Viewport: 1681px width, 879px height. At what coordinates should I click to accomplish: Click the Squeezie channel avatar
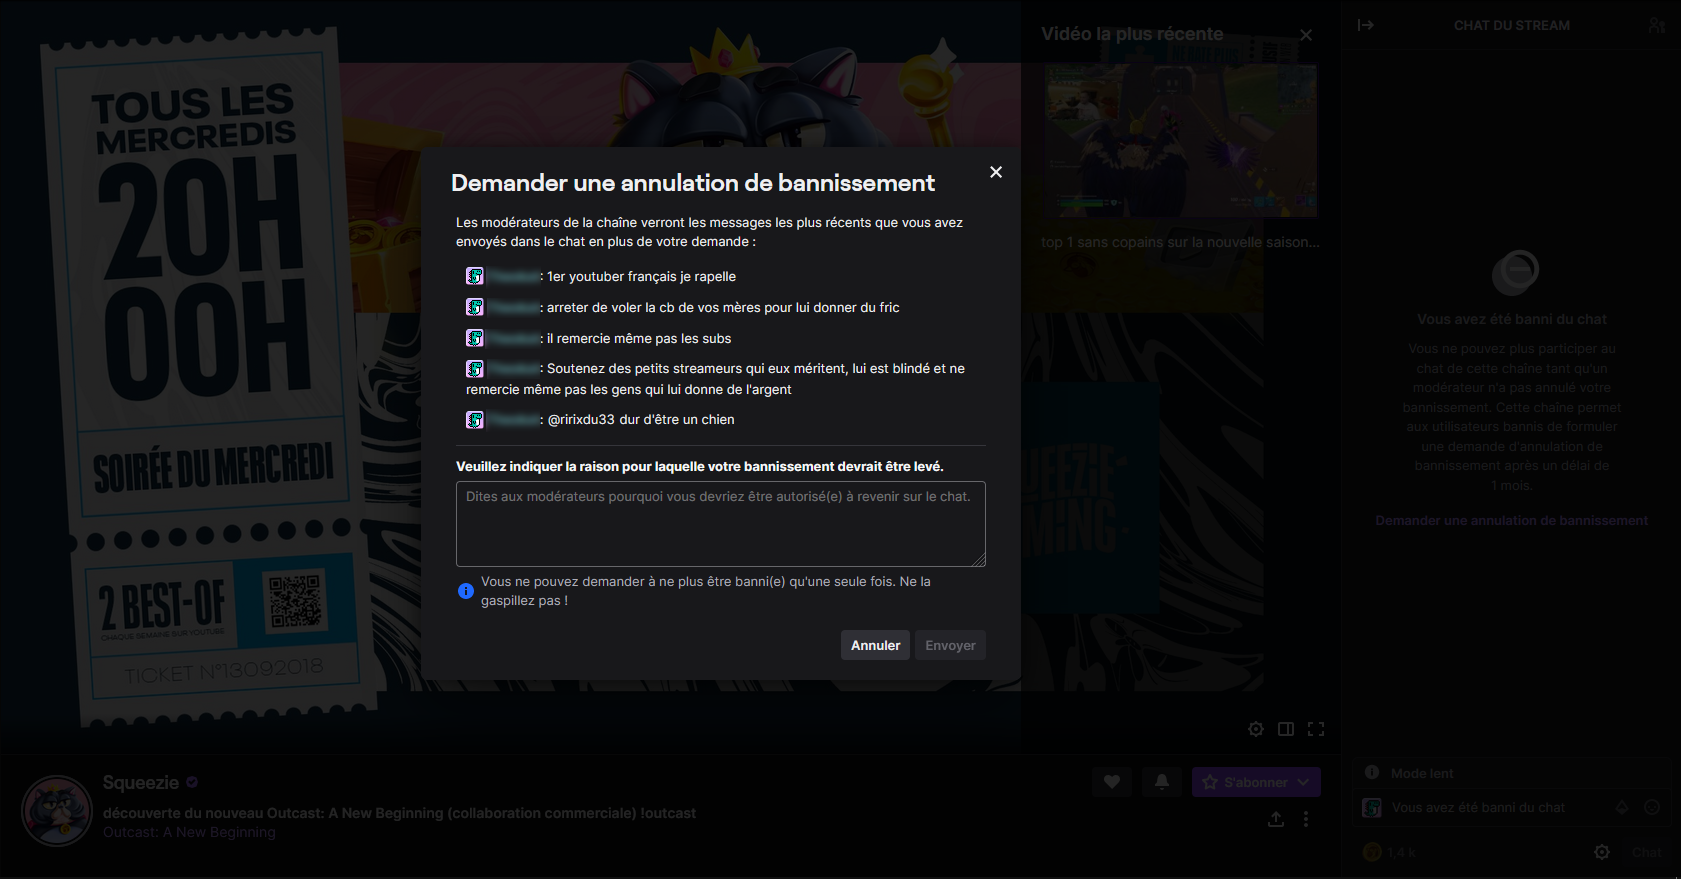pyautogui.click(x=58, y=811)
